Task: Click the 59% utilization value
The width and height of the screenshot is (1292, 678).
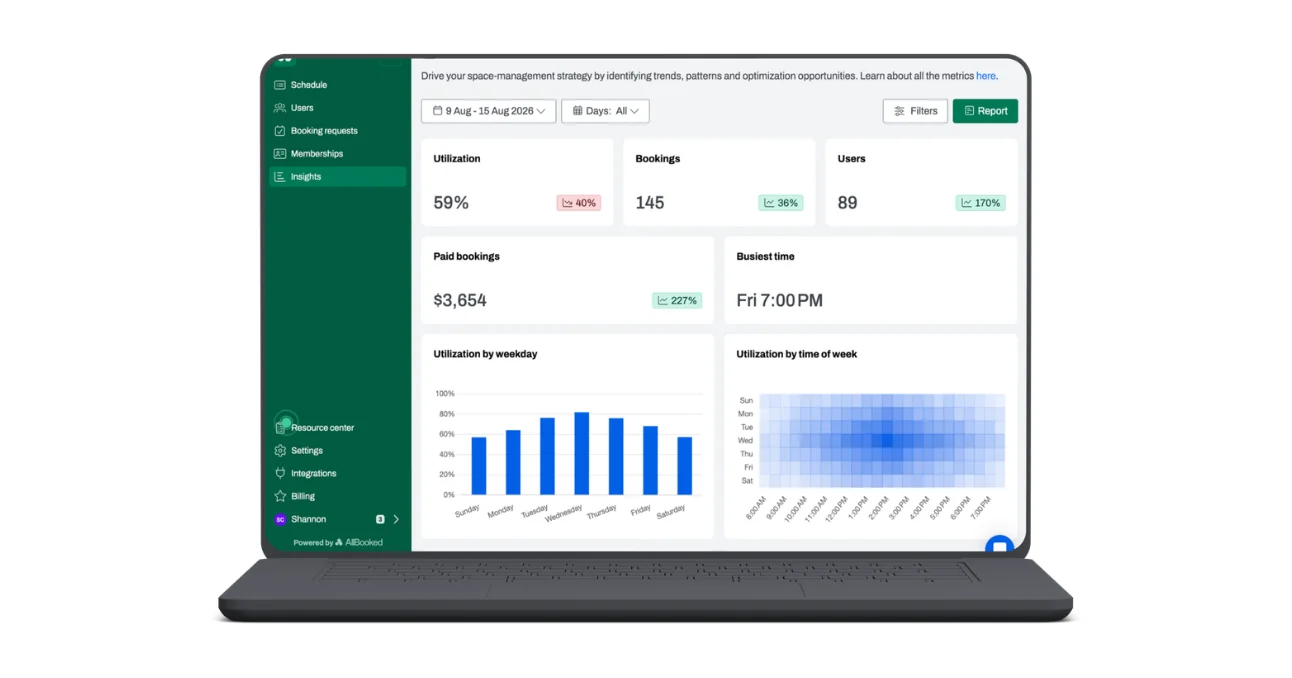Action: pos(451,203)
